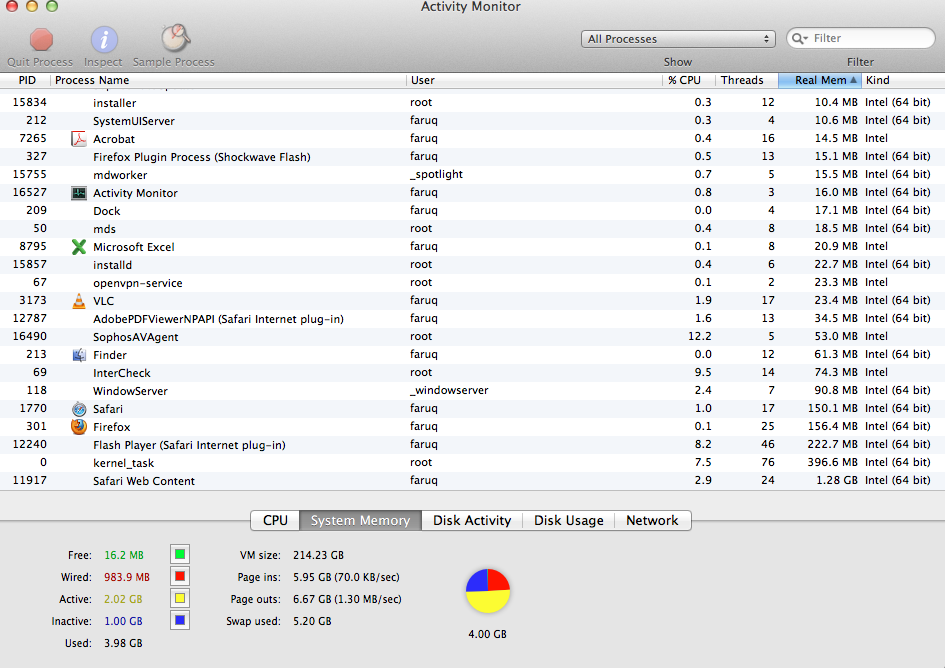Sort by the % CPU column header
This screenshot has height=668, width=945.
click(689, 80)
